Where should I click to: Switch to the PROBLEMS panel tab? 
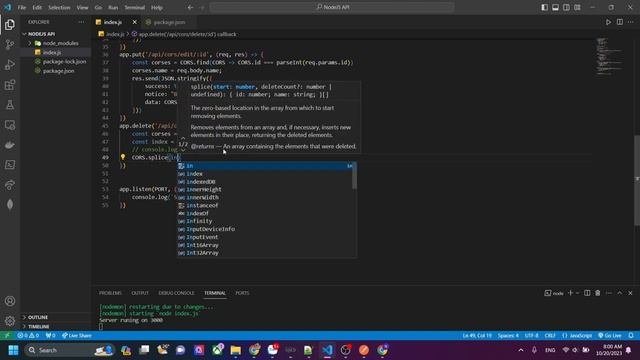point(110,293)
